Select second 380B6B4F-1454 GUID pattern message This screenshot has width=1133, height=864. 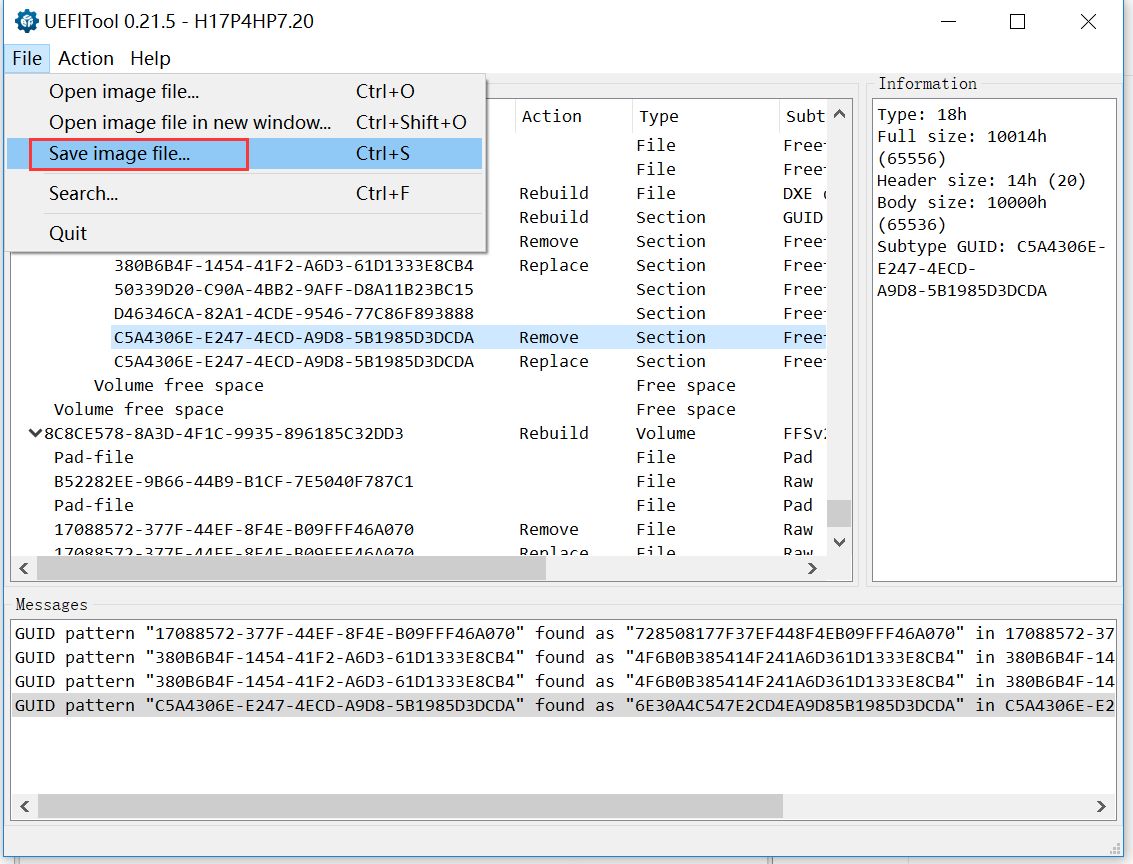pos(564,681)
